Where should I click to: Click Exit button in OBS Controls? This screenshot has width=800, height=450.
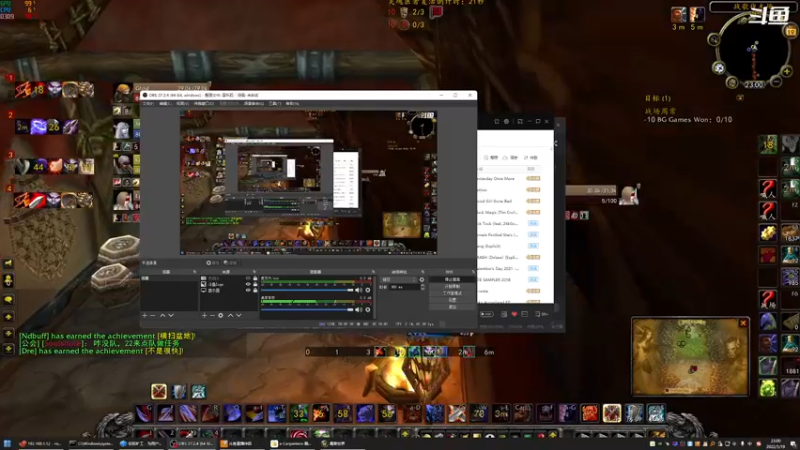coord(453,307)
